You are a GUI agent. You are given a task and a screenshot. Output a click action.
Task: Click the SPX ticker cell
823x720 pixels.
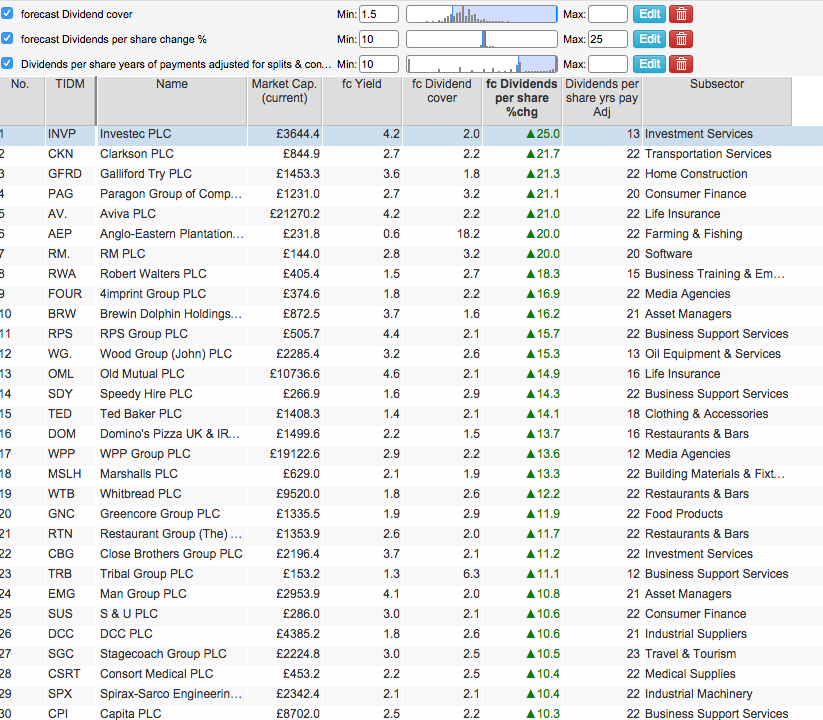click(60, 694)
